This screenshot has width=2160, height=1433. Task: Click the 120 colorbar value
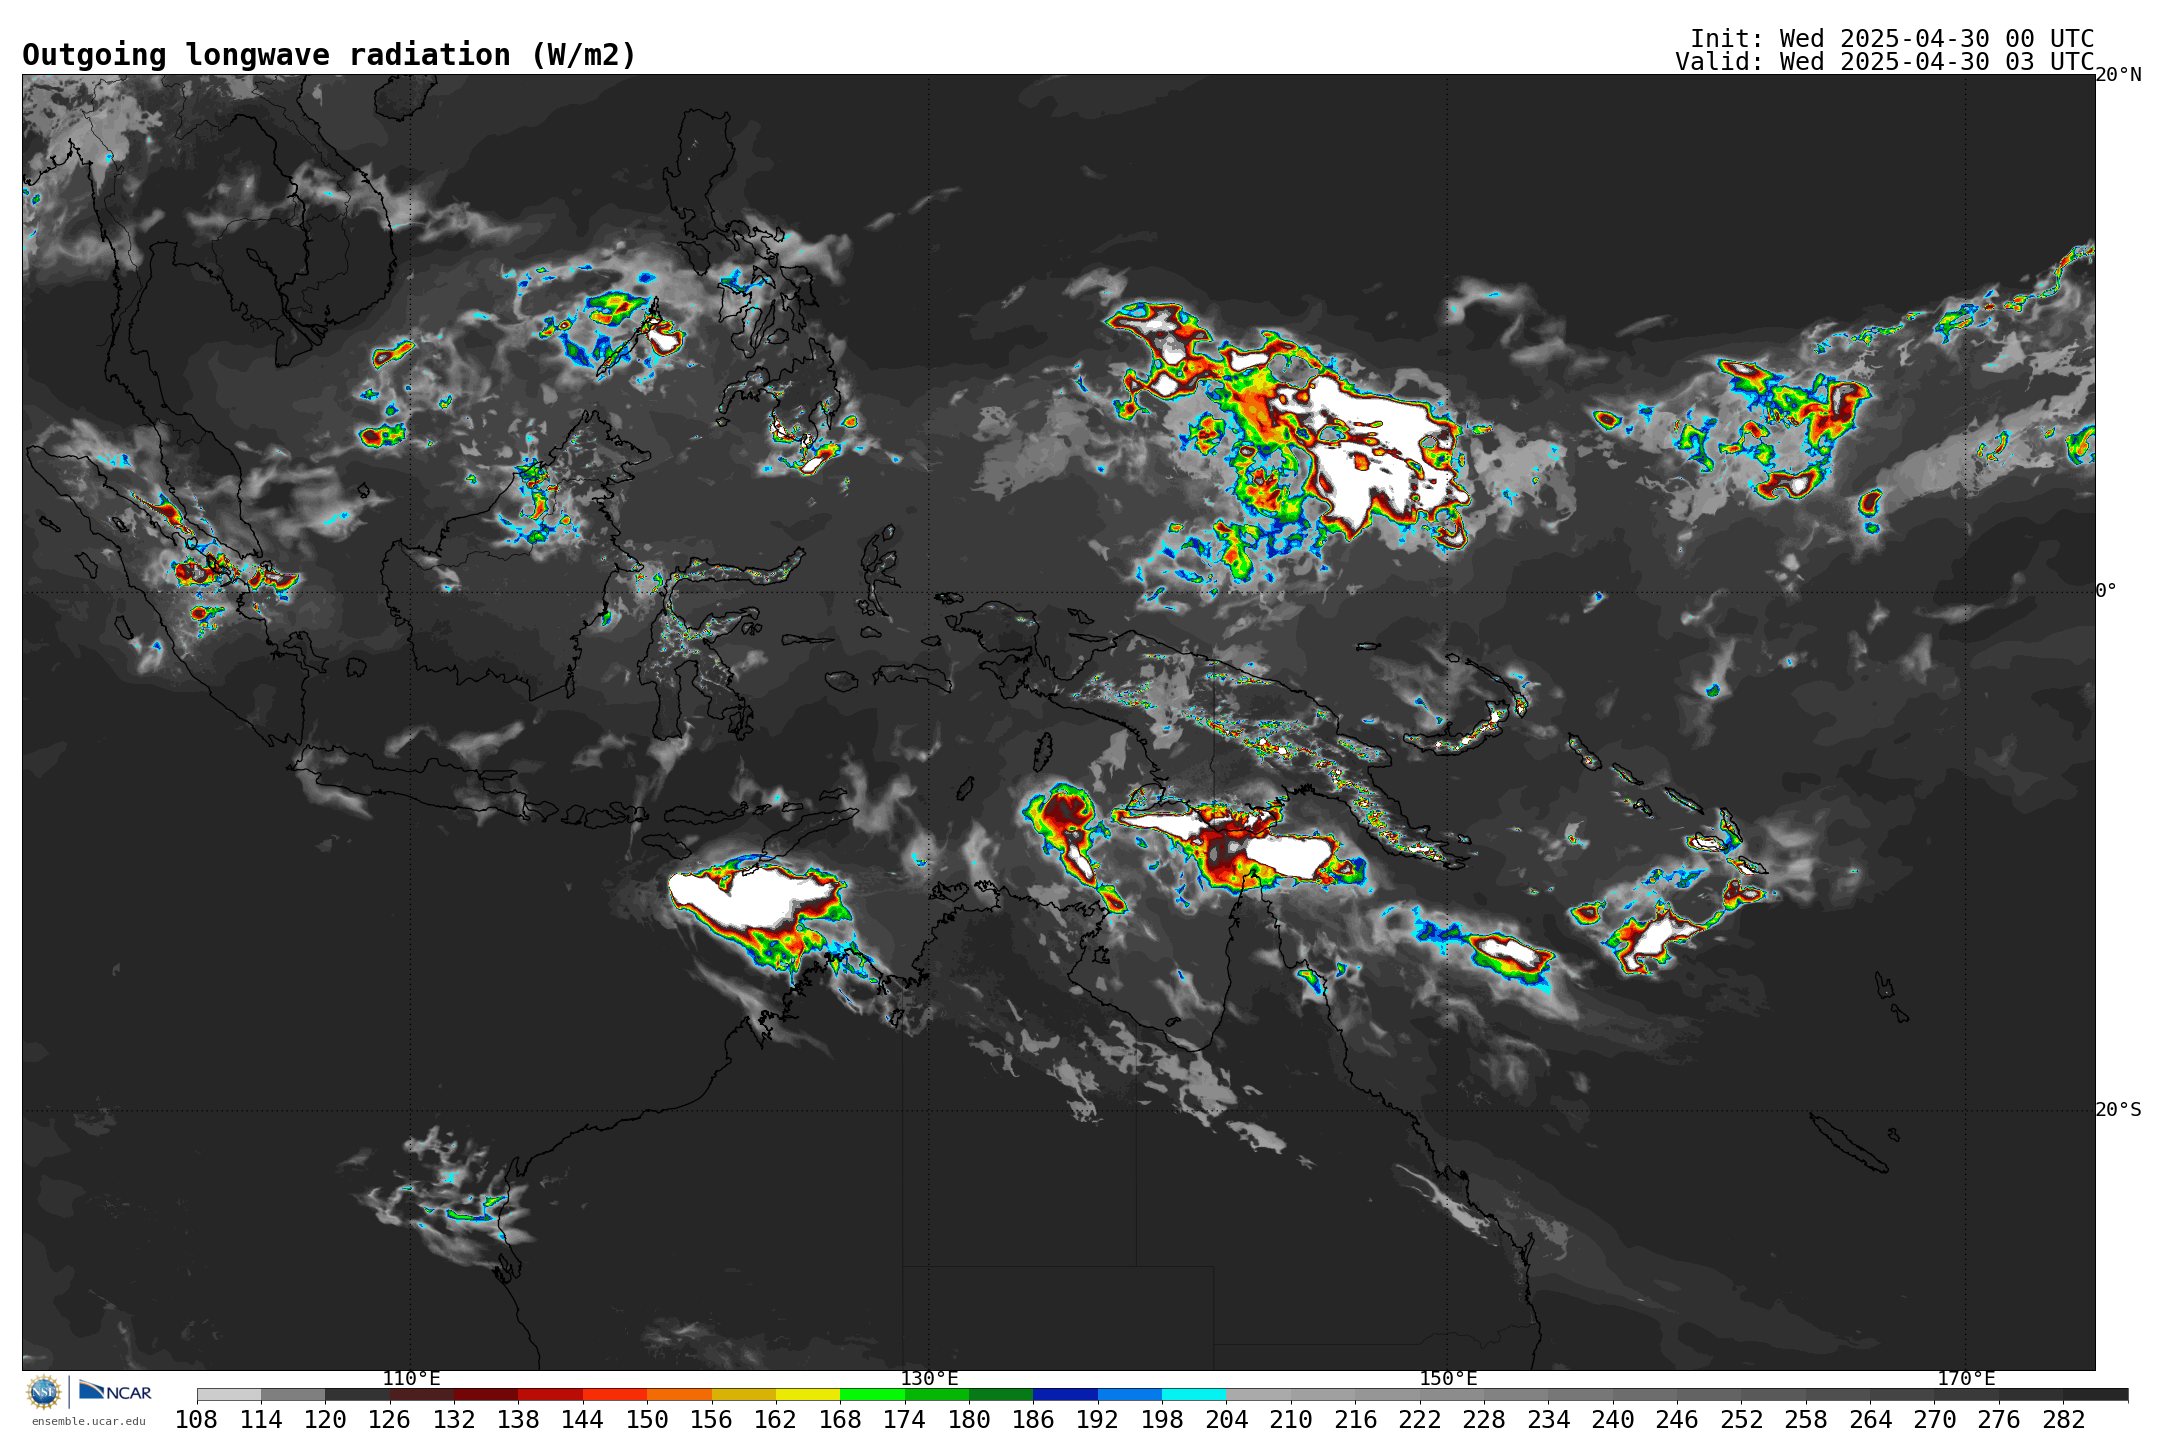325,1419
